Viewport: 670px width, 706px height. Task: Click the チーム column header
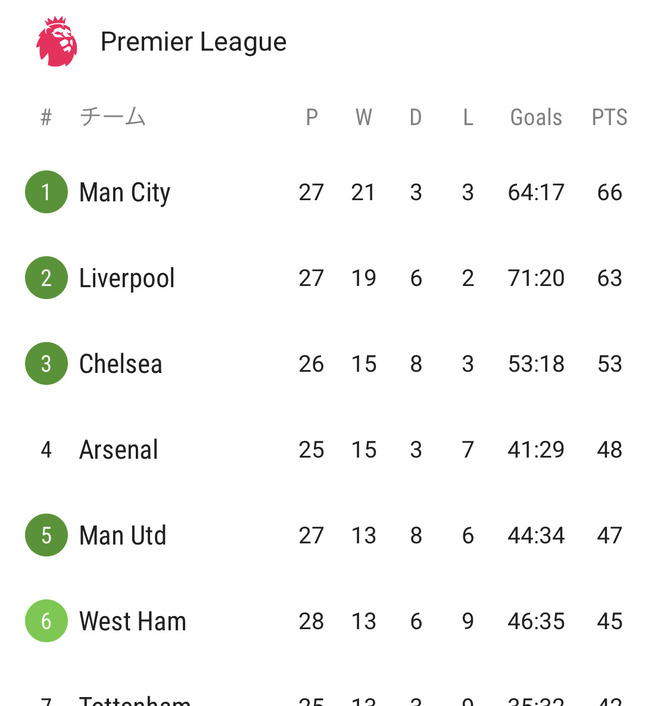113,117
